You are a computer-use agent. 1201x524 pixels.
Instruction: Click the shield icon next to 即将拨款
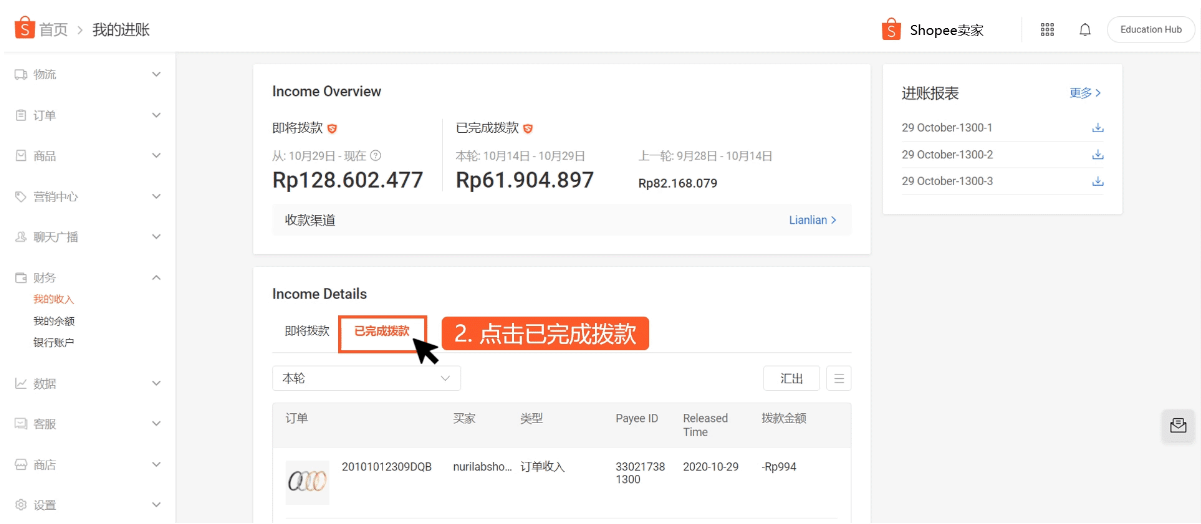(x=332, y=128)
